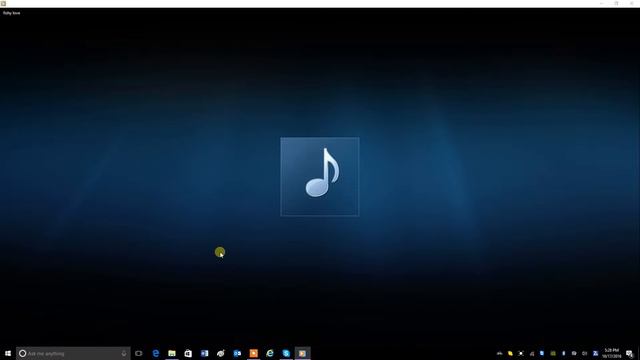The image size is (640, 360).
Task: Open the Action Center notifications icon
Action: coord(629,353)
